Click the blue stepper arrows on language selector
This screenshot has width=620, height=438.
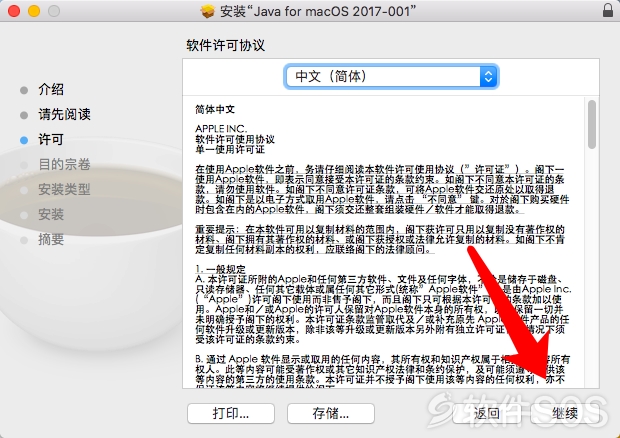(x=488, y=76)
